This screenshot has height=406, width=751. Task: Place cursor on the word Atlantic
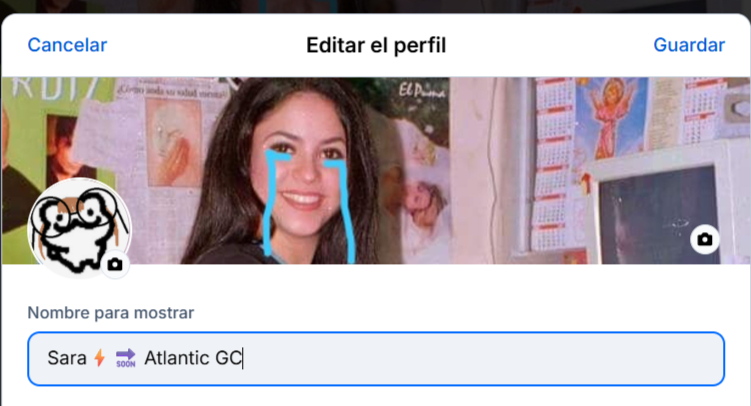click(x=176, y=358)
